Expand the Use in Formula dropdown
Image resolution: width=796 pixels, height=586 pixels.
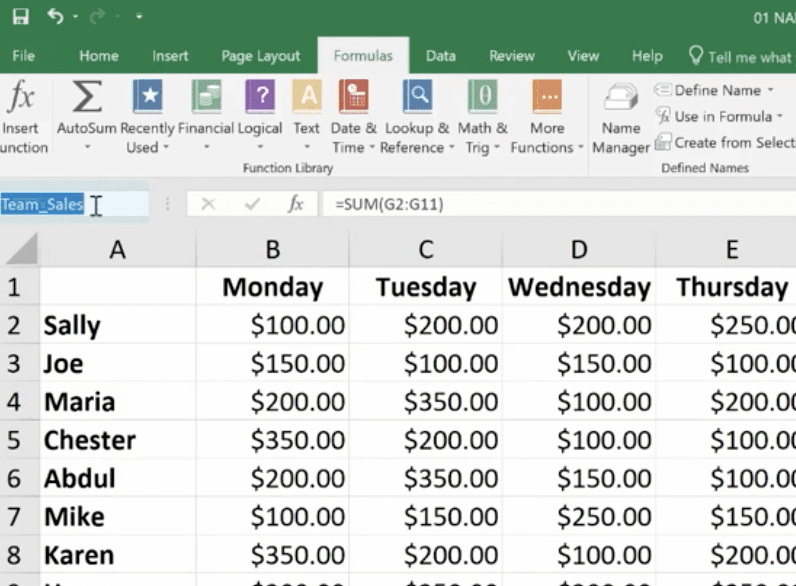coord(779,116)
